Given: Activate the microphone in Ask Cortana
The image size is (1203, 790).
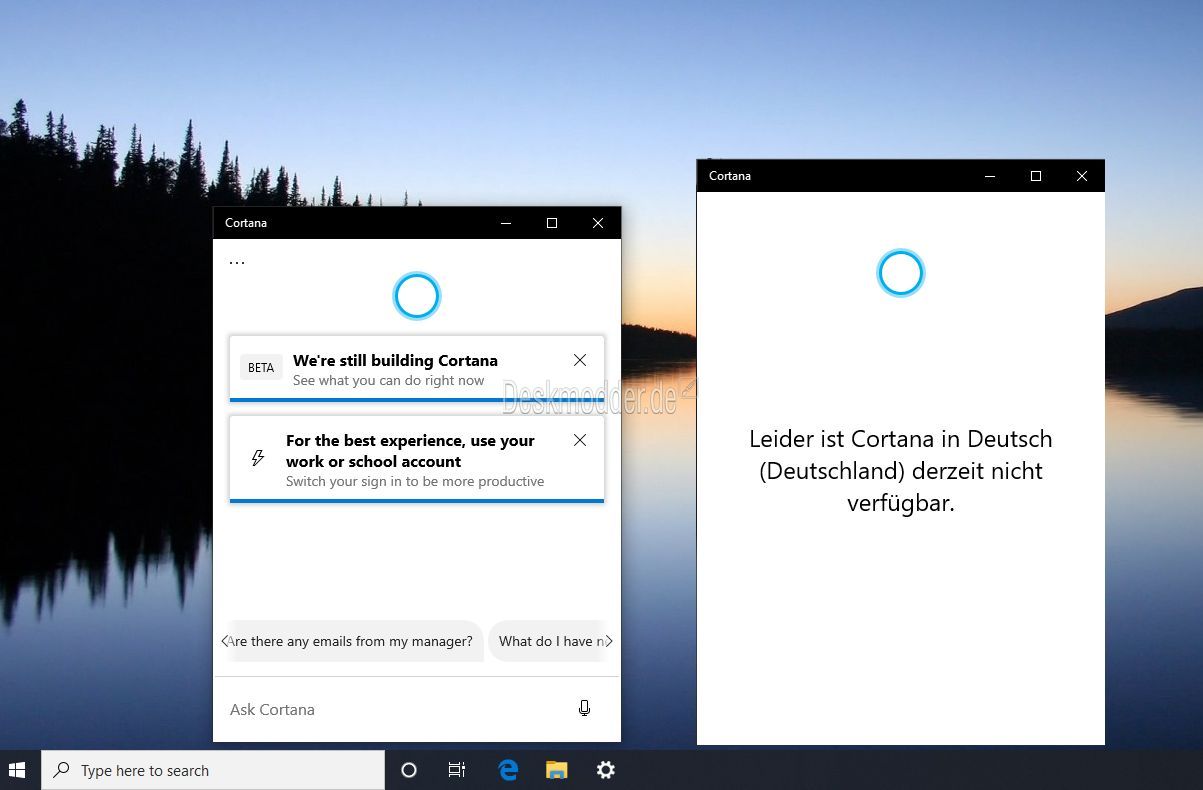Looking at the screenshot, I should click(584, 708).
